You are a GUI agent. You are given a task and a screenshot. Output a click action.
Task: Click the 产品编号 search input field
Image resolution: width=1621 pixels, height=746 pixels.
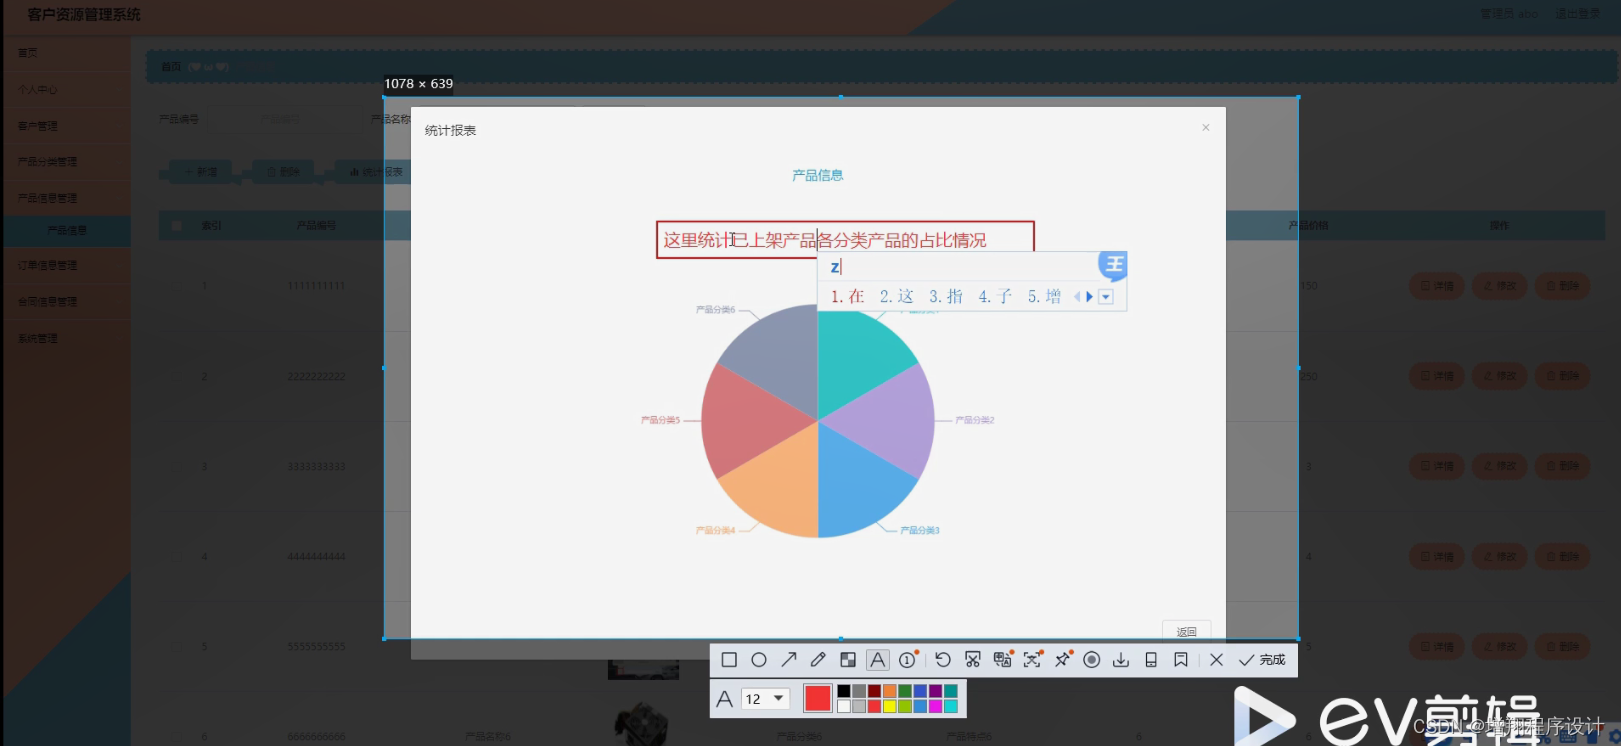pyautogui.click(x=285, y=119)
